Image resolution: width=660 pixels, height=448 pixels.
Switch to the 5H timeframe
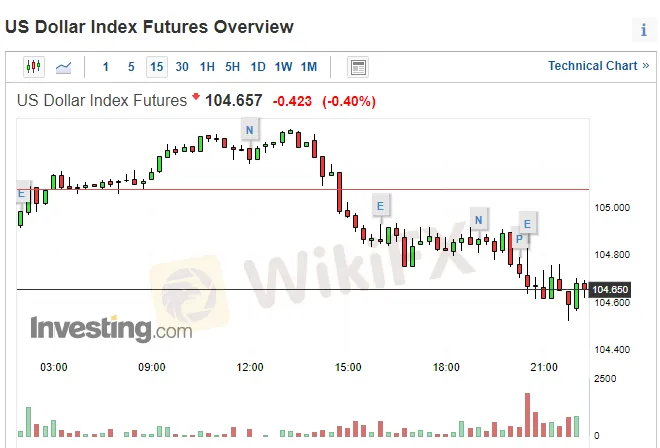(x=232, y=67)
